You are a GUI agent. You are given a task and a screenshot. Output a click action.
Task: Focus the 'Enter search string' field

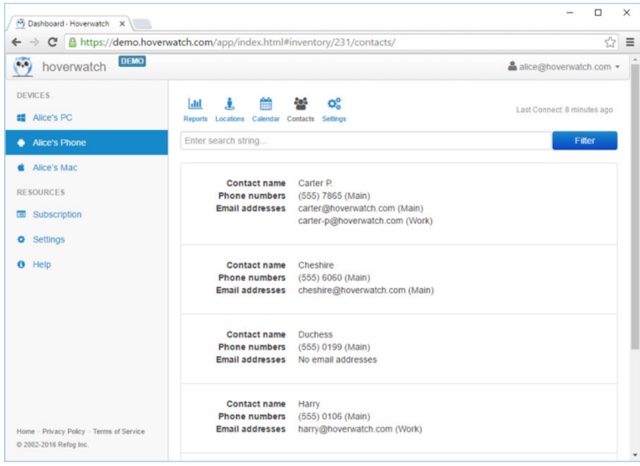366,141
